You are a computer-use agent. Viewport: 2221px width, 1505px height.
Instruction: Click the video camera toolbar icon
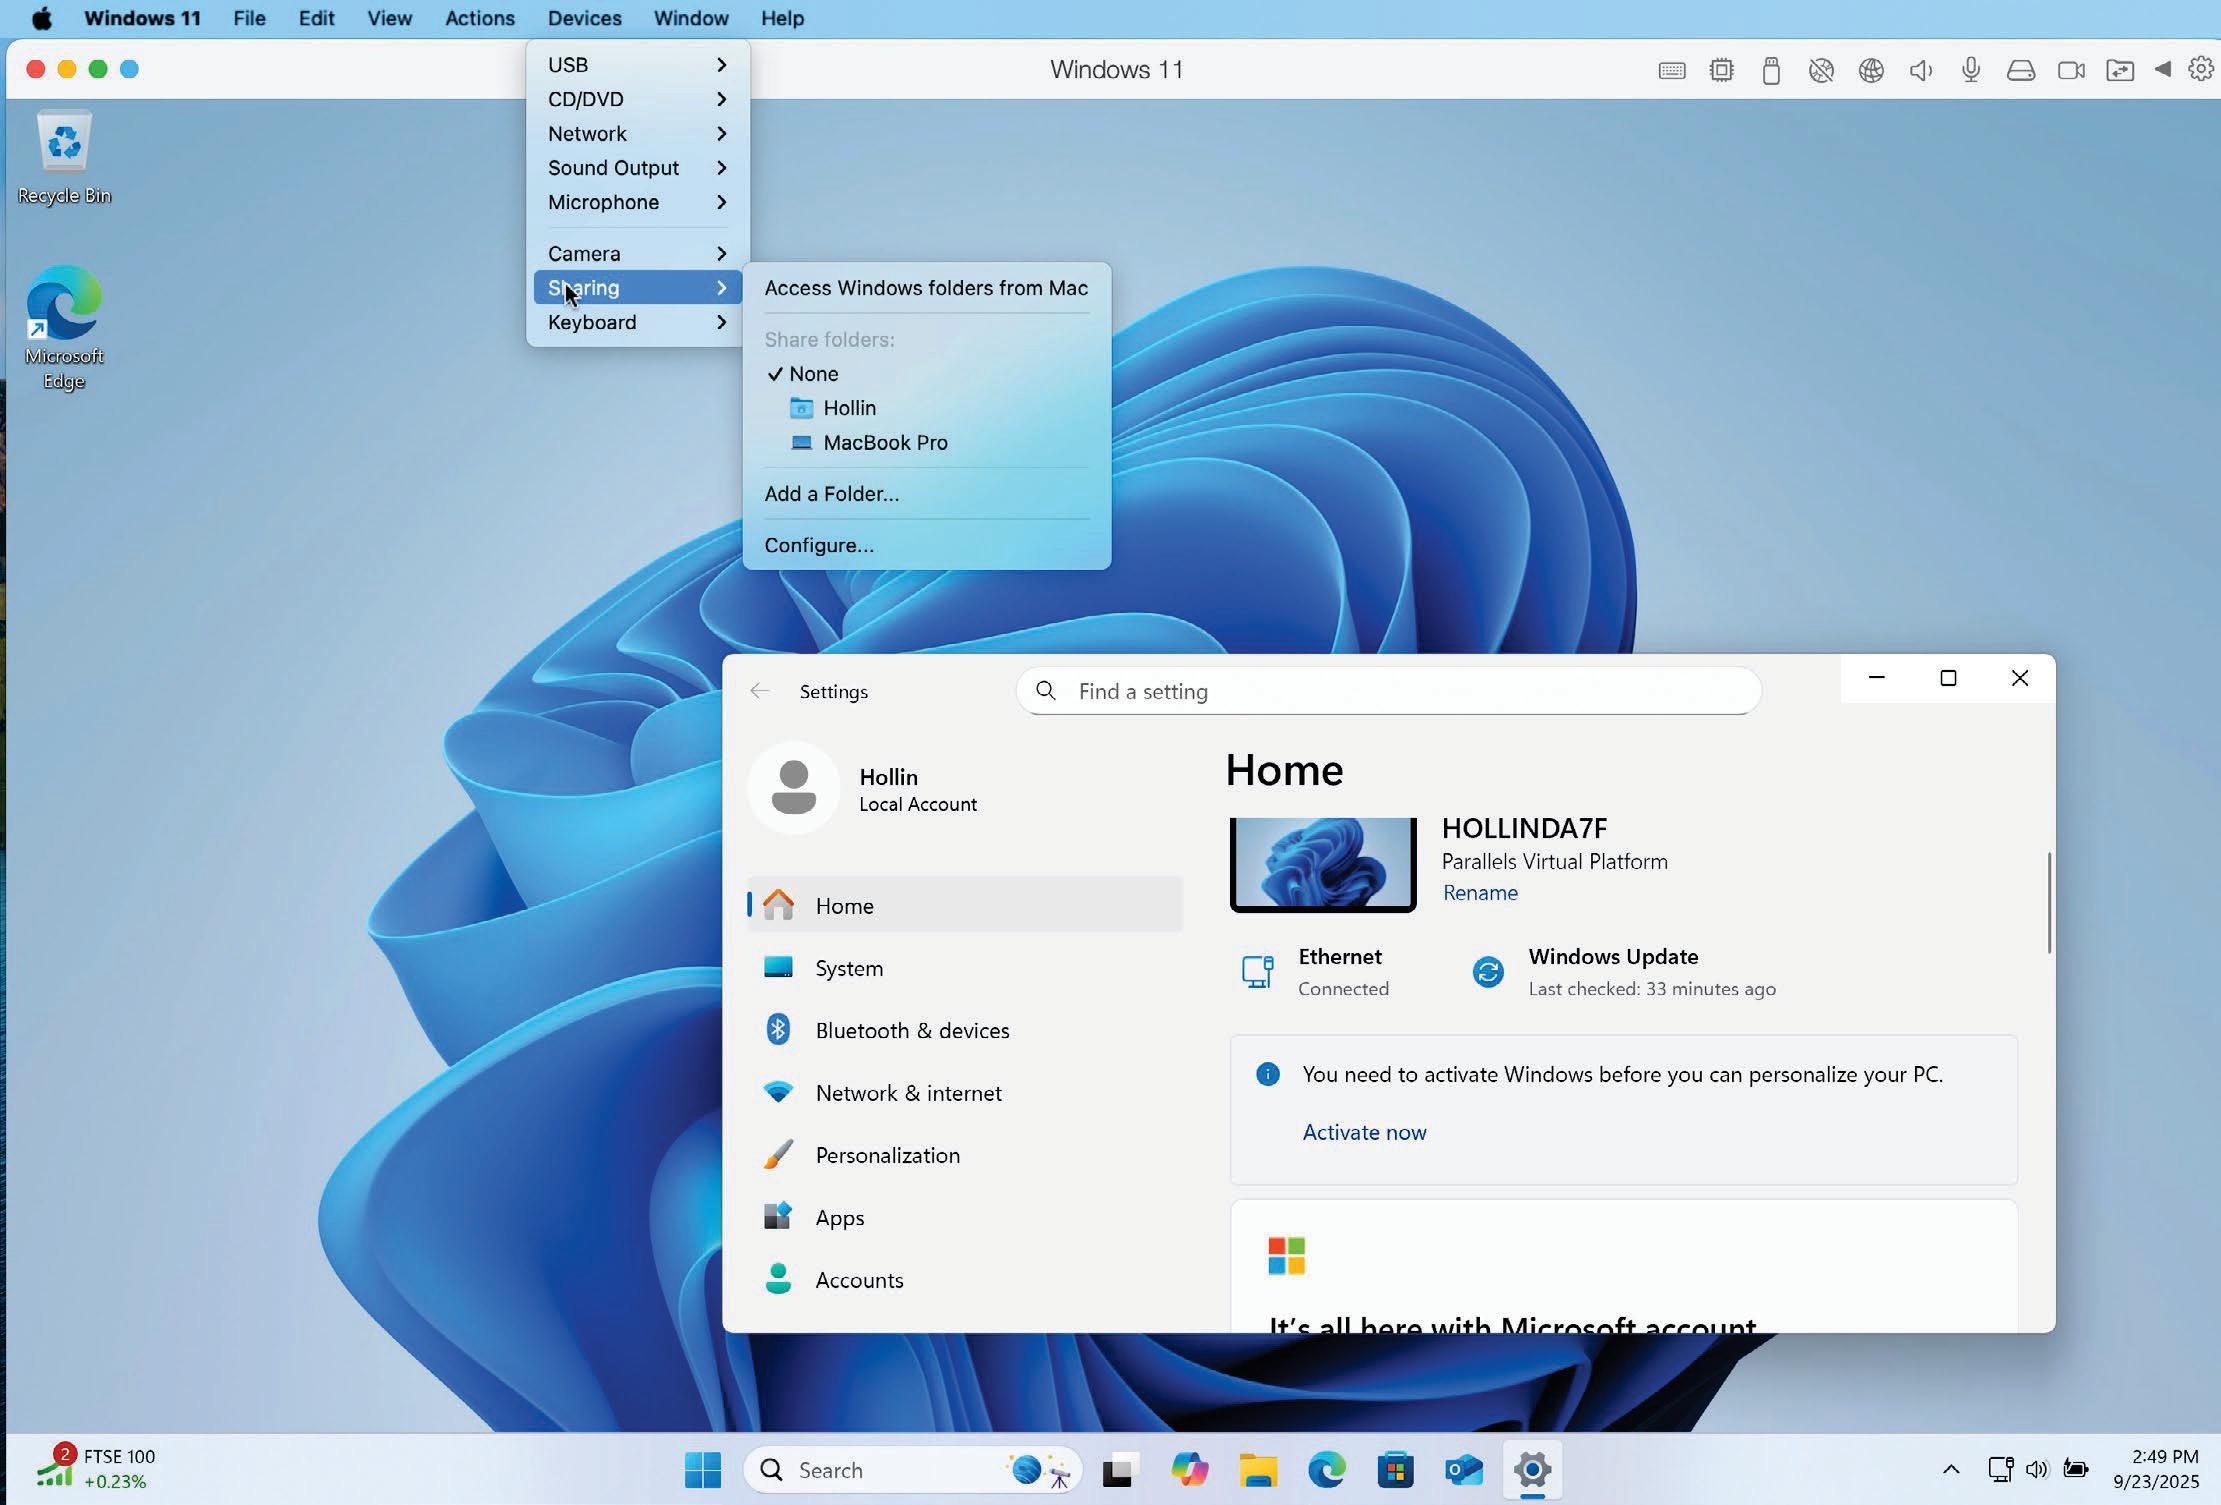tap(2071, 70)
